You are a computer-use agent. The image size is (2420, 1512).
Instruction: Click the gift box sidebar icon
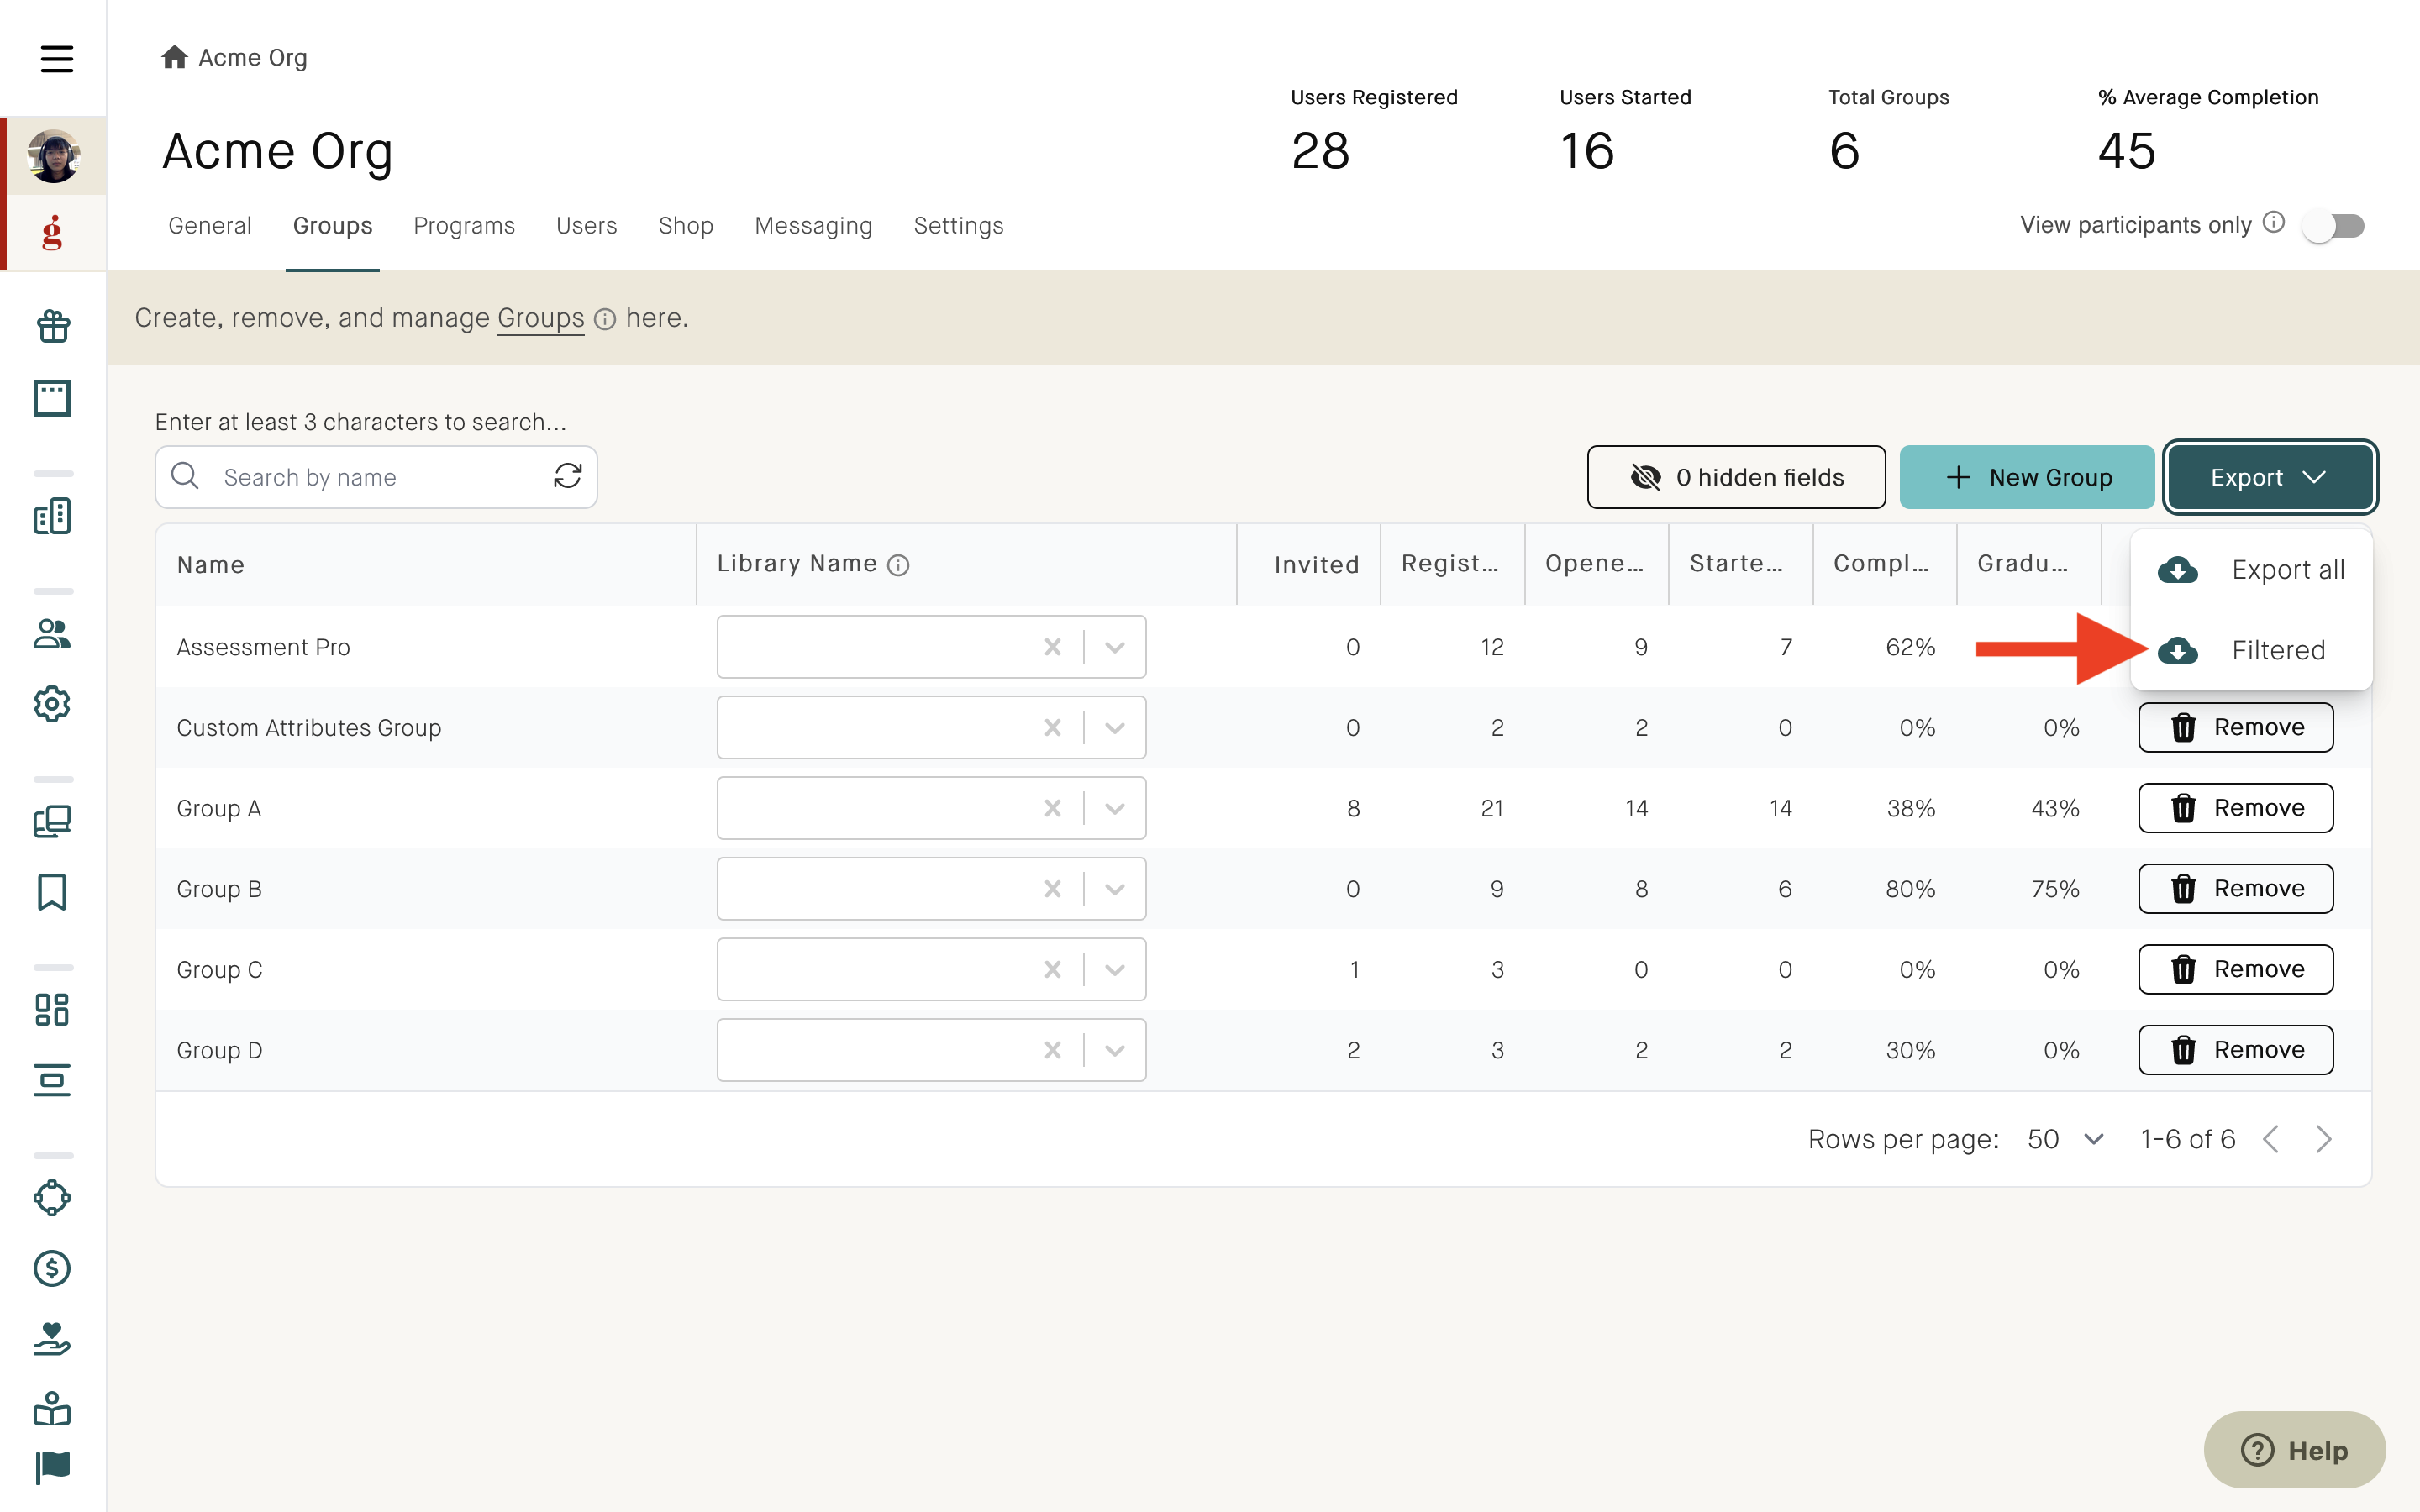pos(53,326)
